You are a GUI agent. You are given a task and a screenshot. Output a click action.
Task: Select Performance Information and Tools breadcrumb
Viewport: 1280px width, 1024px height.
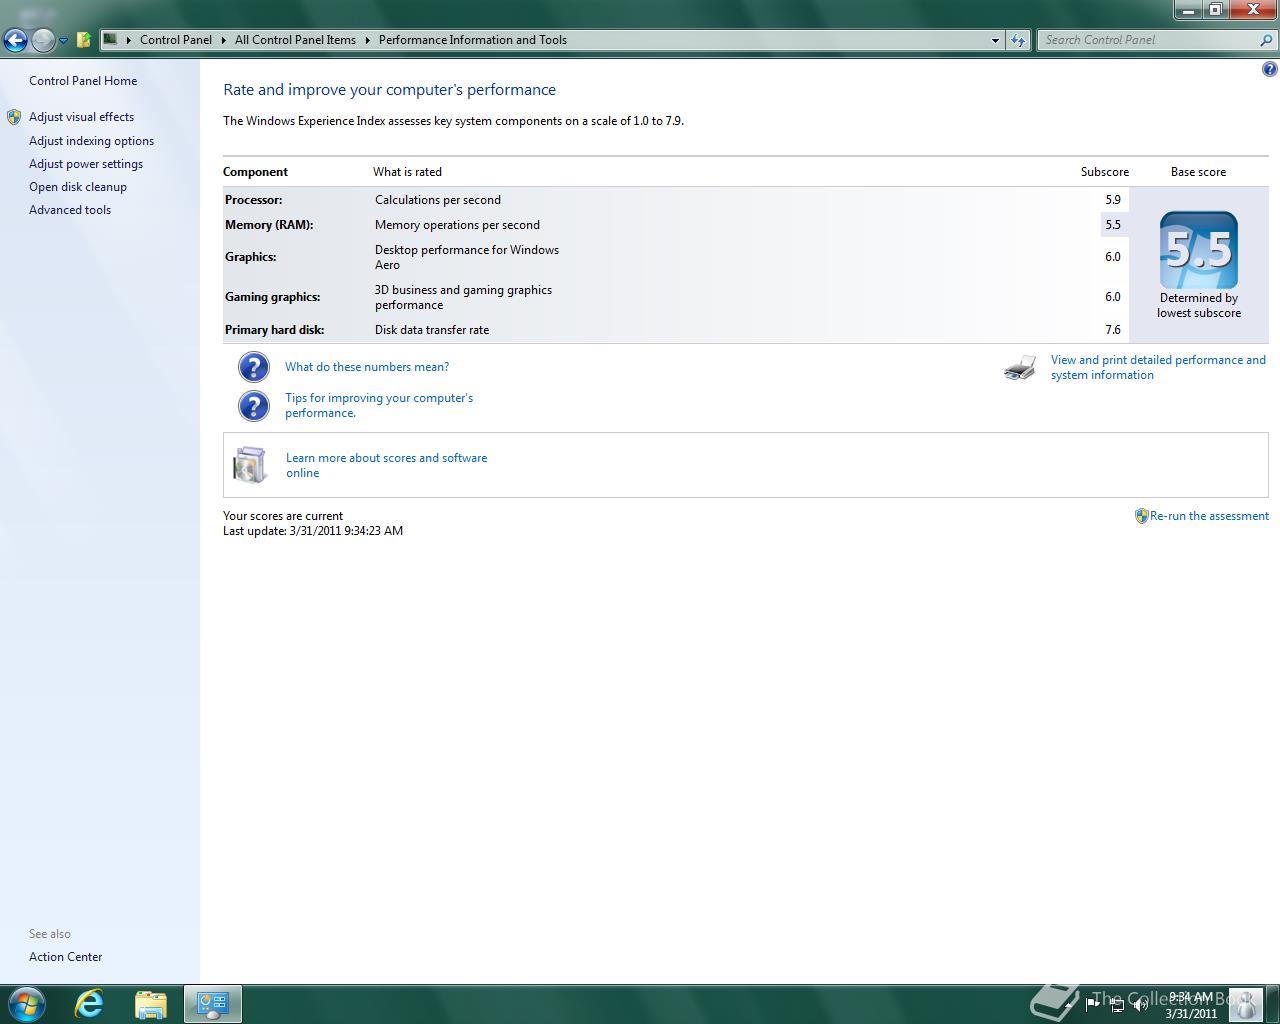click(x=473, y=40)
